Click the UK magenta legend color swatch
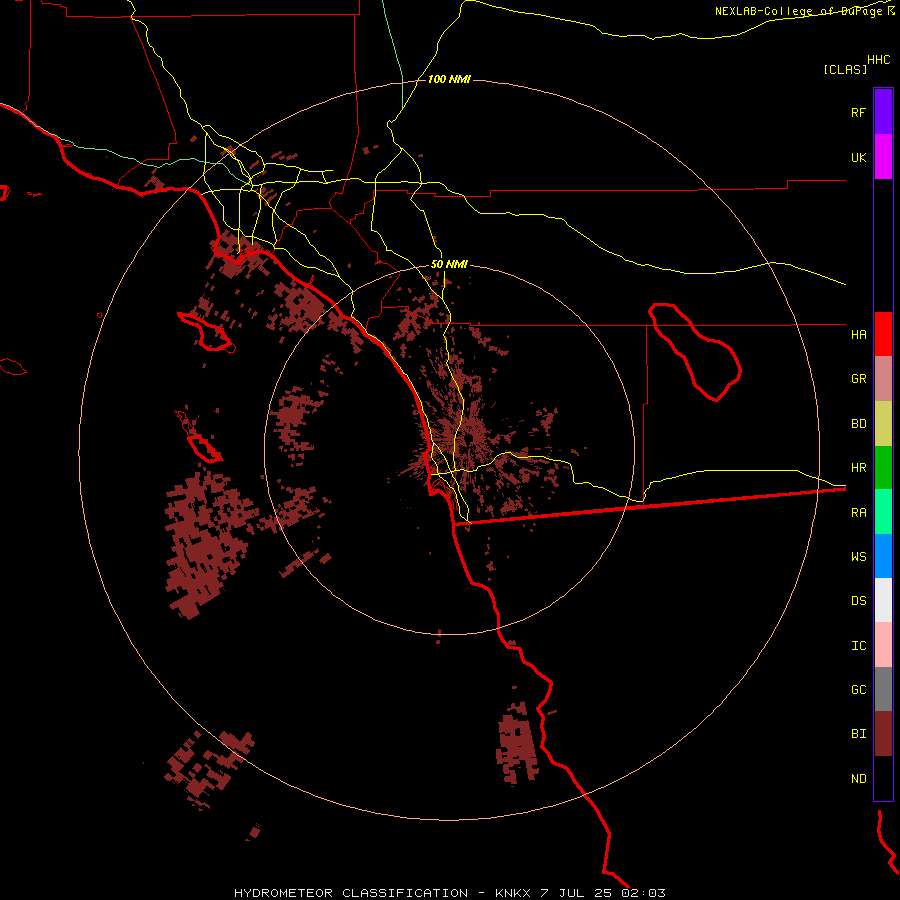 (883, 156)
